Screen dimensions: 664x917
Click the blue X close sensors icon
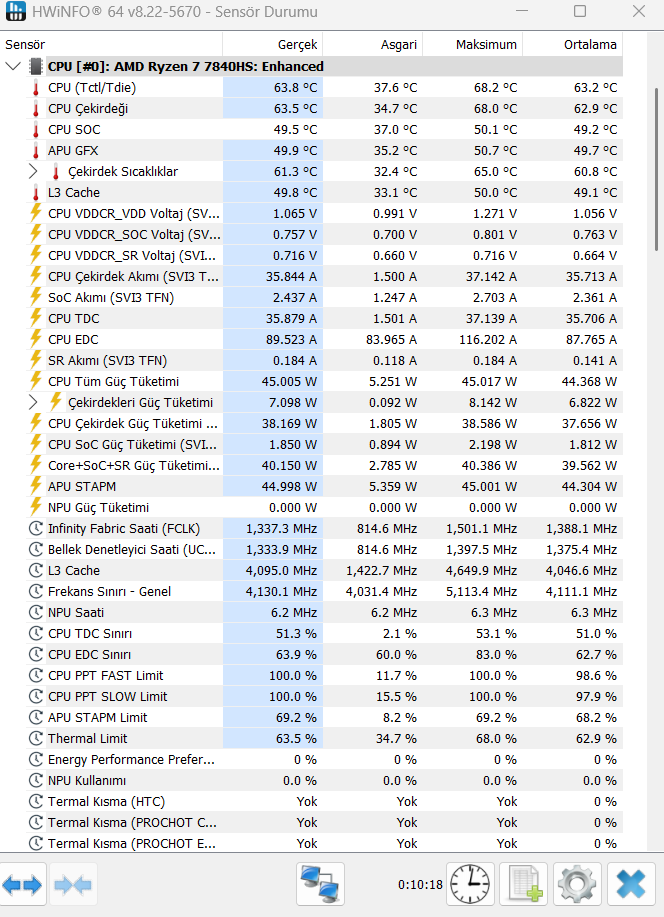[631, 884]
